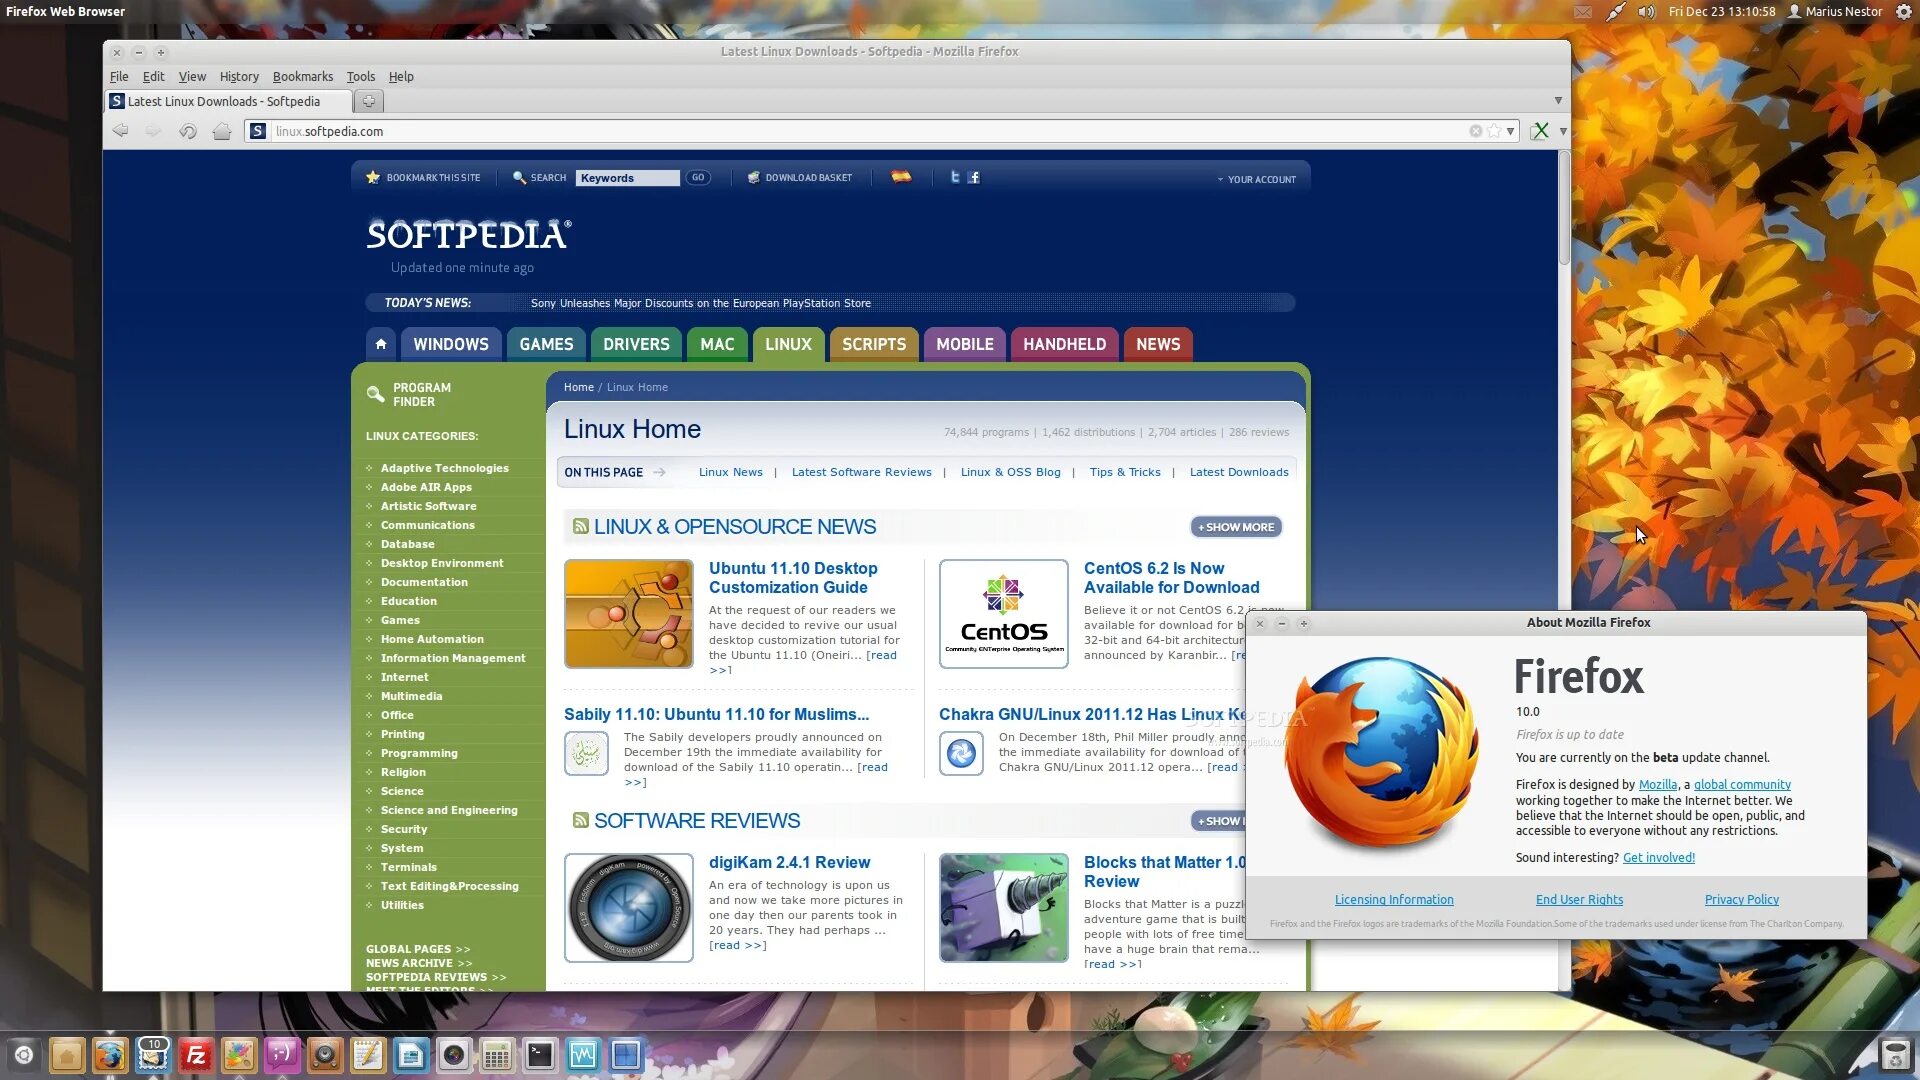Open the Download Basket
This screenshot has height=1080, width=1920.
(800, 177)
